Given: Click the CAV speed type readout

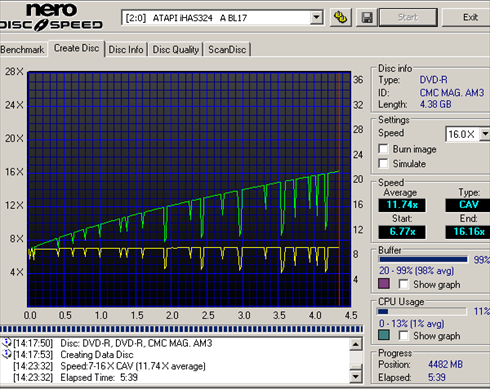Looking at the screenshot, I should (x=468, y=205).
